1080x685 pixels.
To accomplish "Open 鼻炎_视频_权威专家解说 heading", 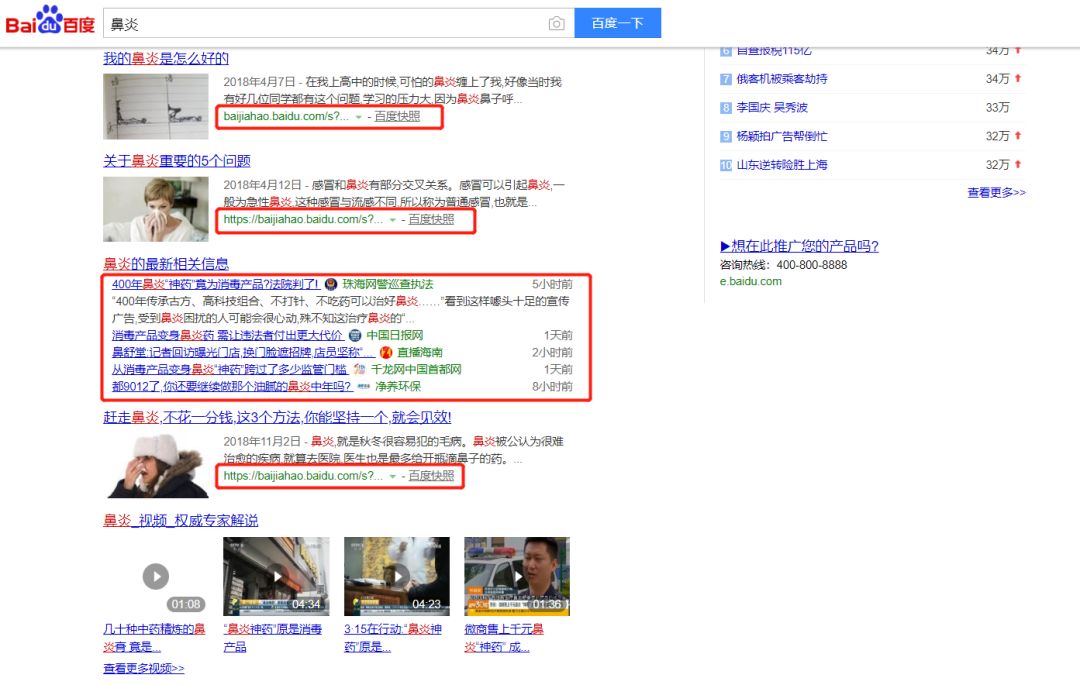I will coord(180,520).
